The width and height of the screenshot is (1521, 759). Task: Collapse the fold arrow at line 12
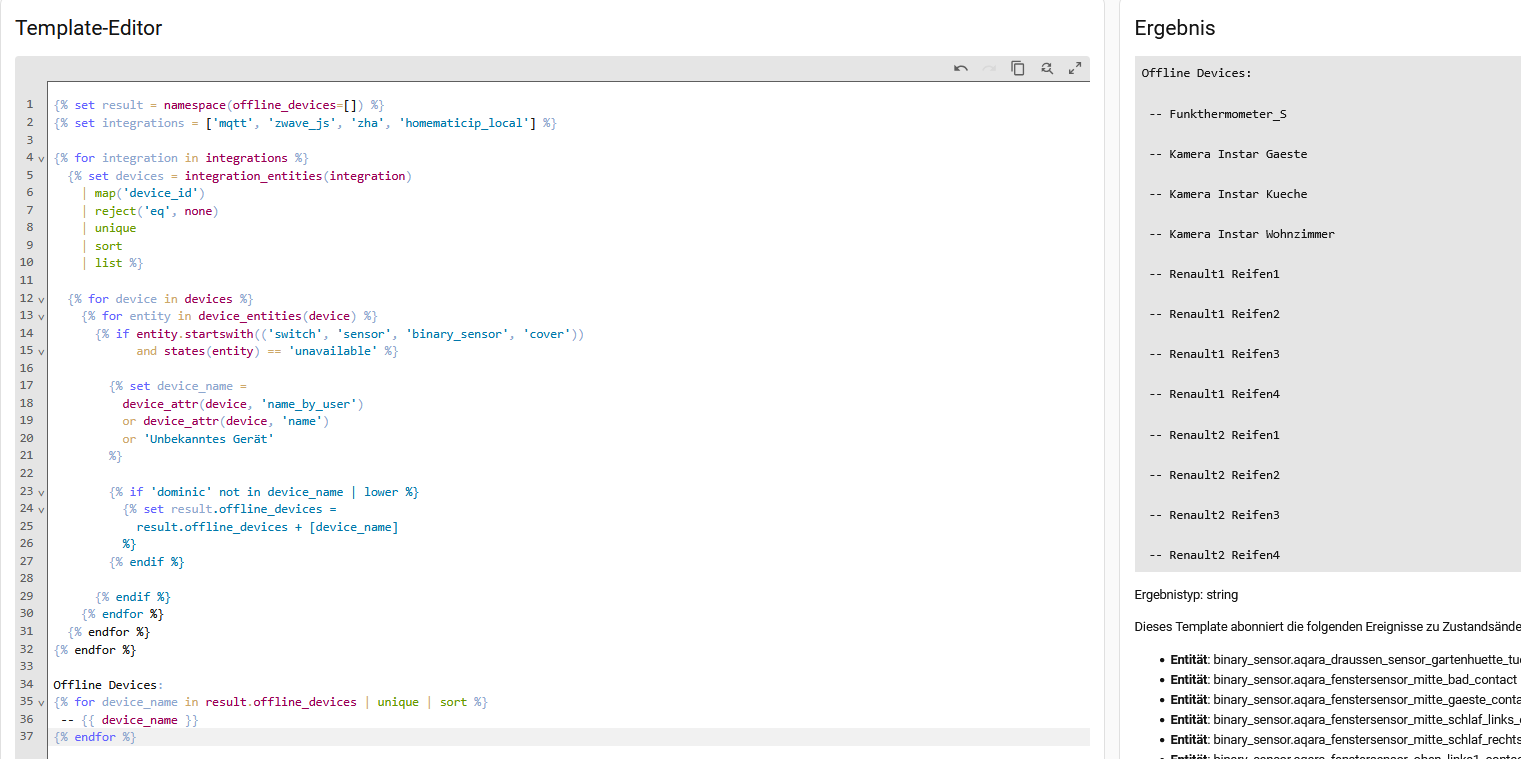(41, 299)
